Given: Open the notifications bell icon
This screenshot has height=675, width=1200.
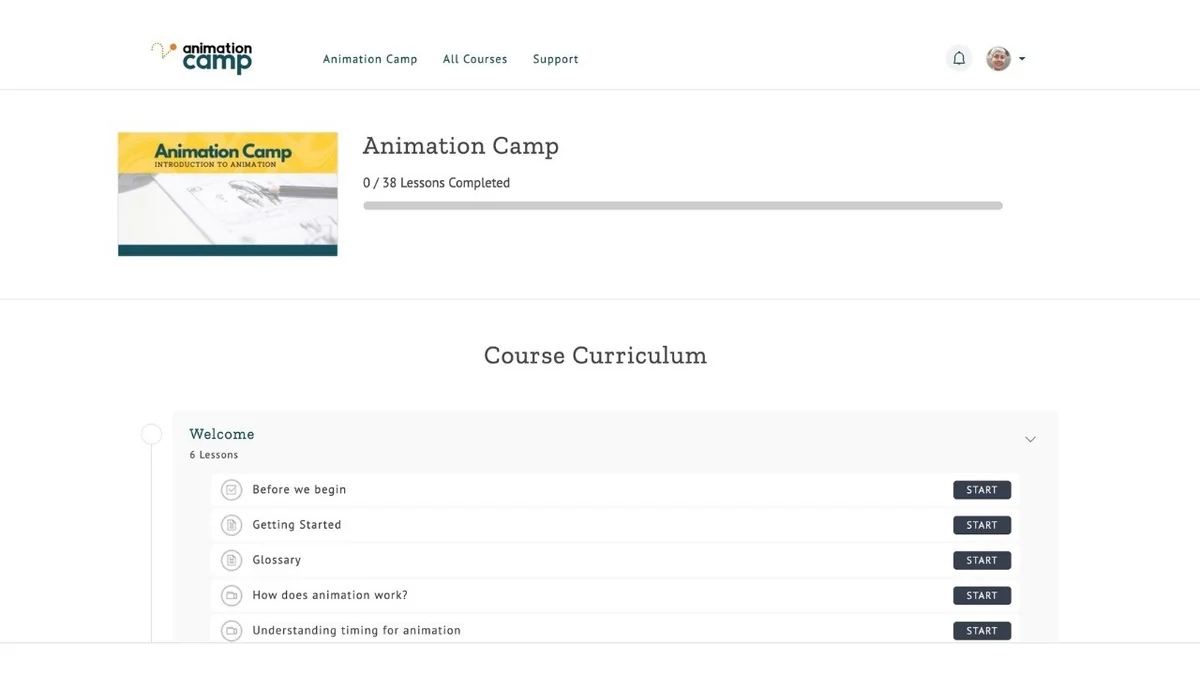Looking at the screenshot, I should 958,58.
